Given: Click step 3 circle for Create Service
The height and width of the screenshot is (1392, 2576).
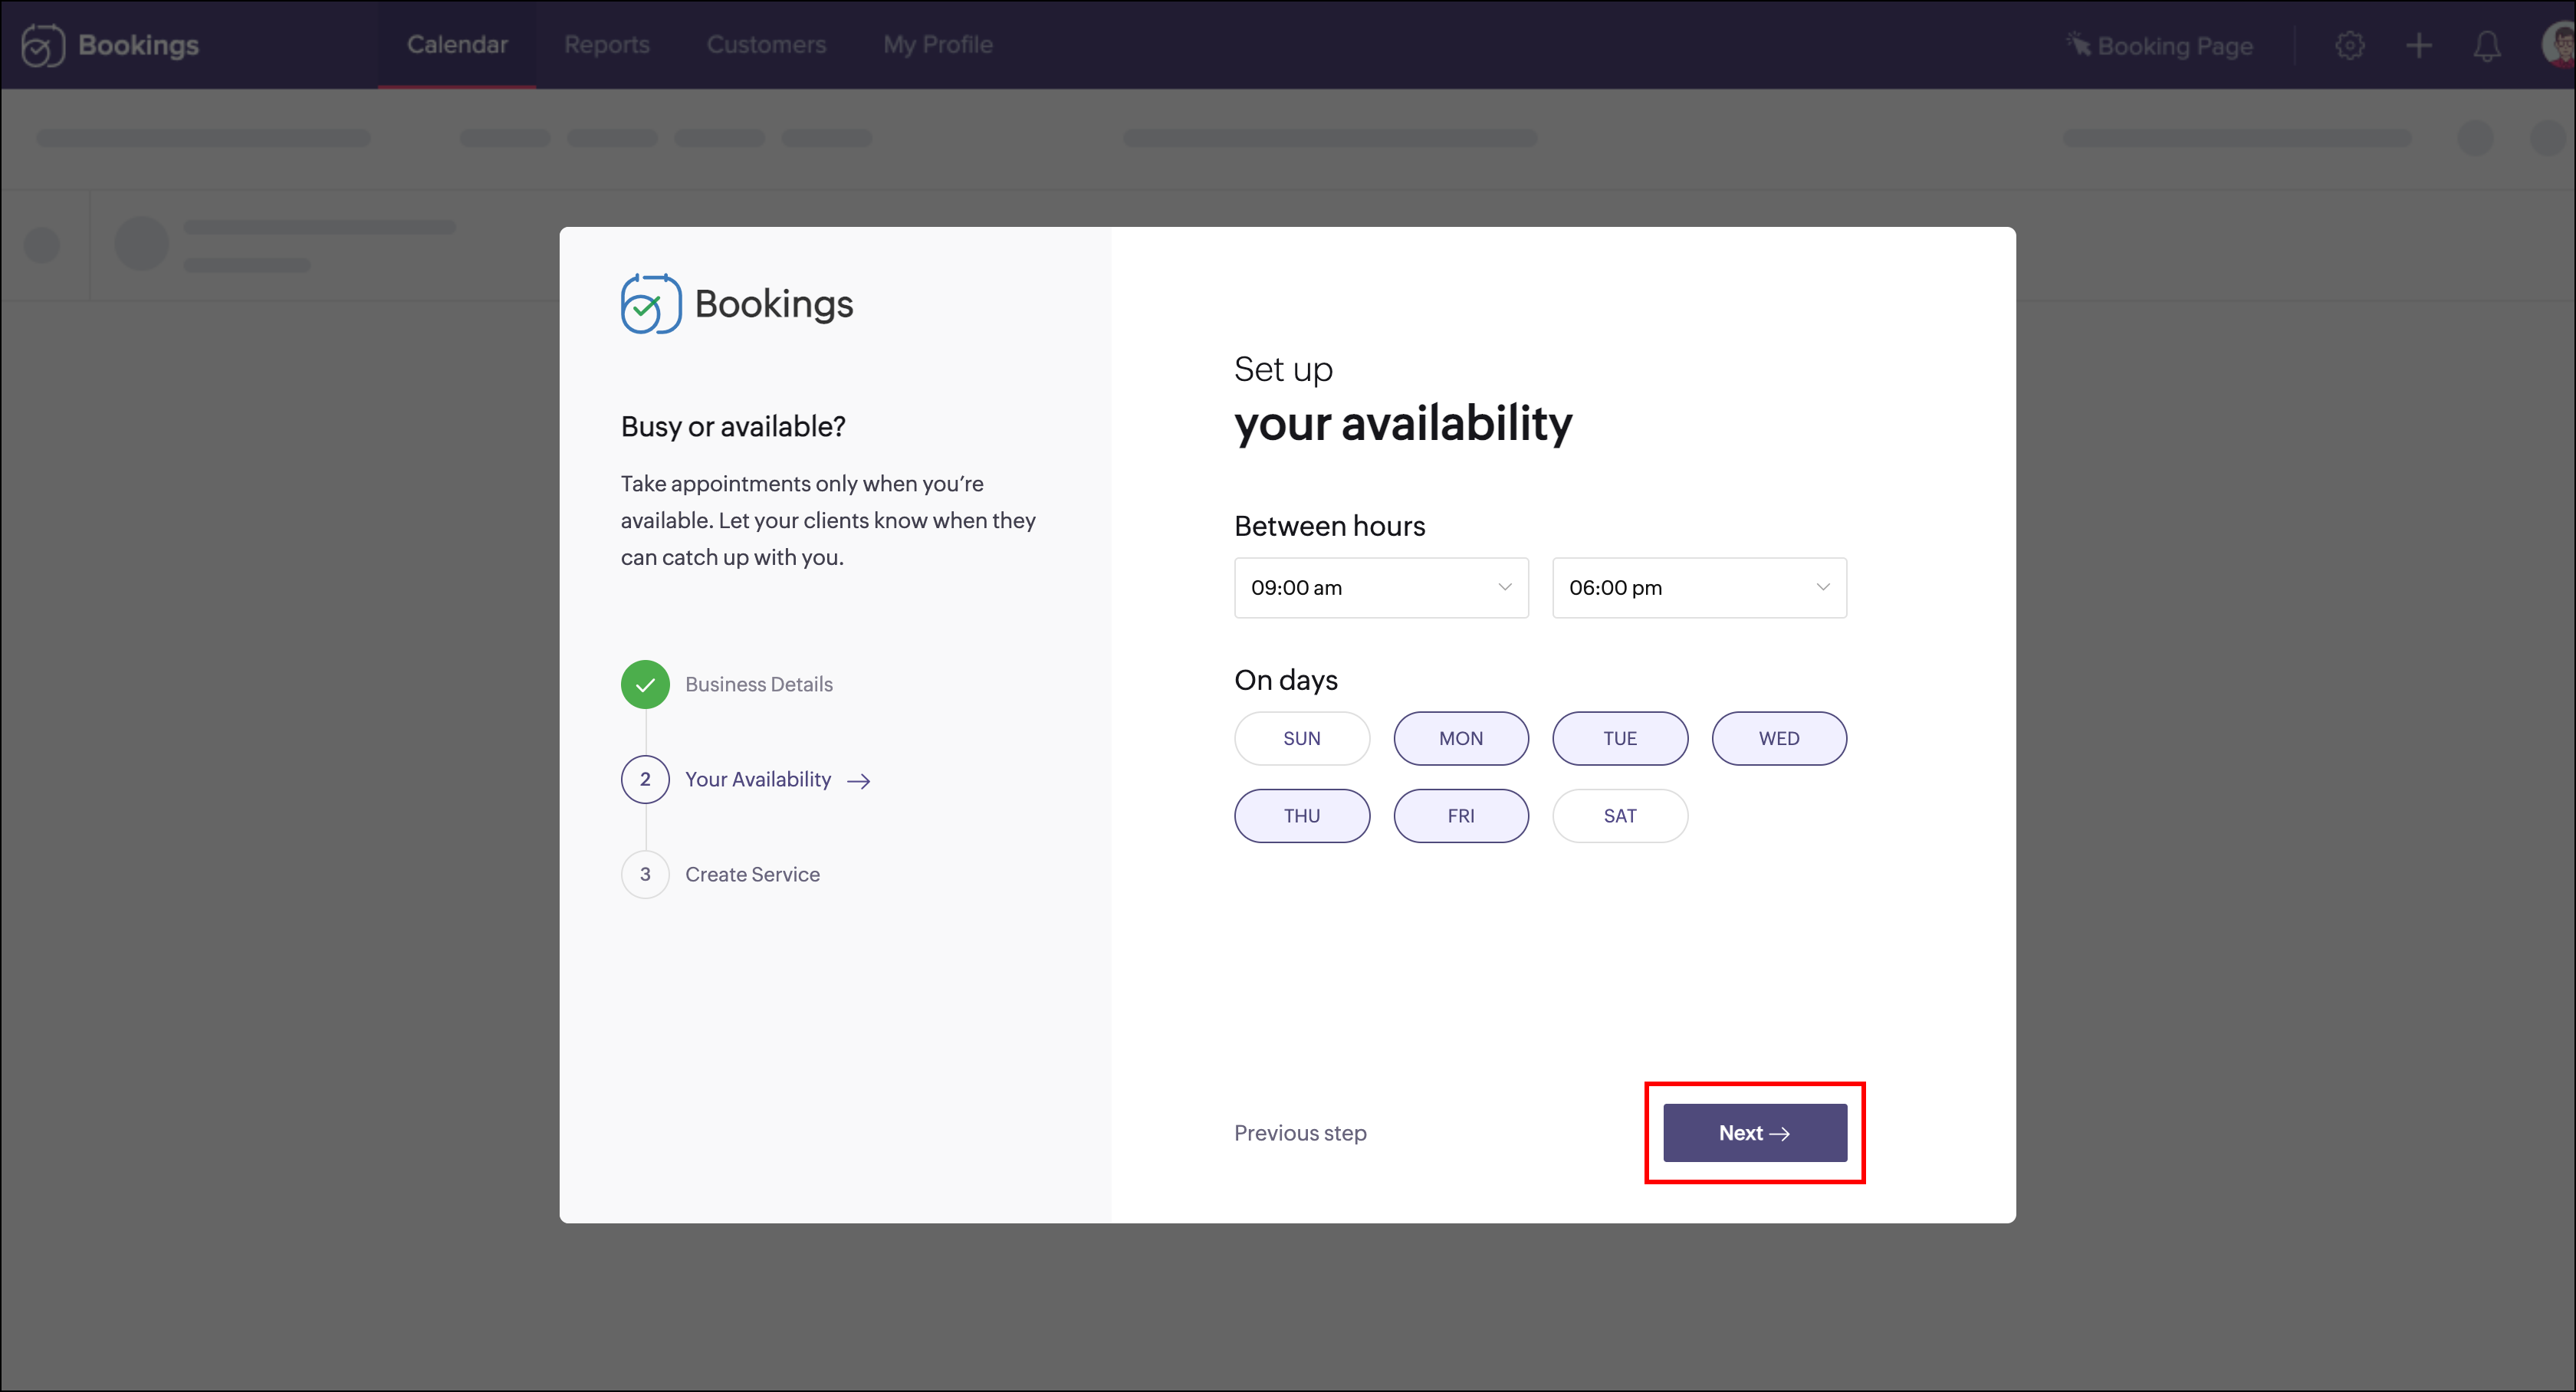Looking at the screenshot, I should pos(645,874).
